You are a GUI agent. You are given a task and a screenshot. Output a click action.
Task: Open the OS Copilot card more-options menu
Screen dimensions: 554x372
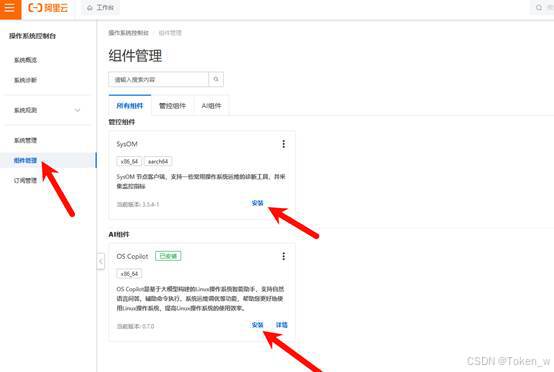click(283, 256)
